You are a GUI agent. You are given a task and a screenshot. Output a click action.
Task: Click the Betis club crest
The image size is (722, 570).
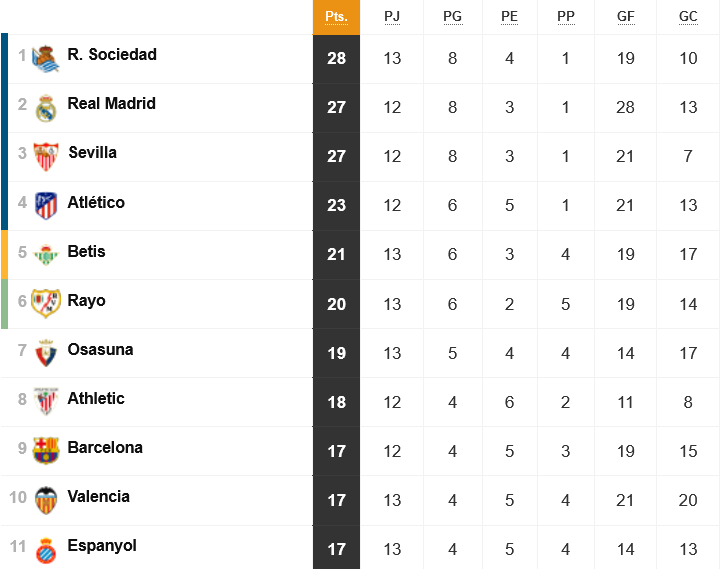(46, 255)
